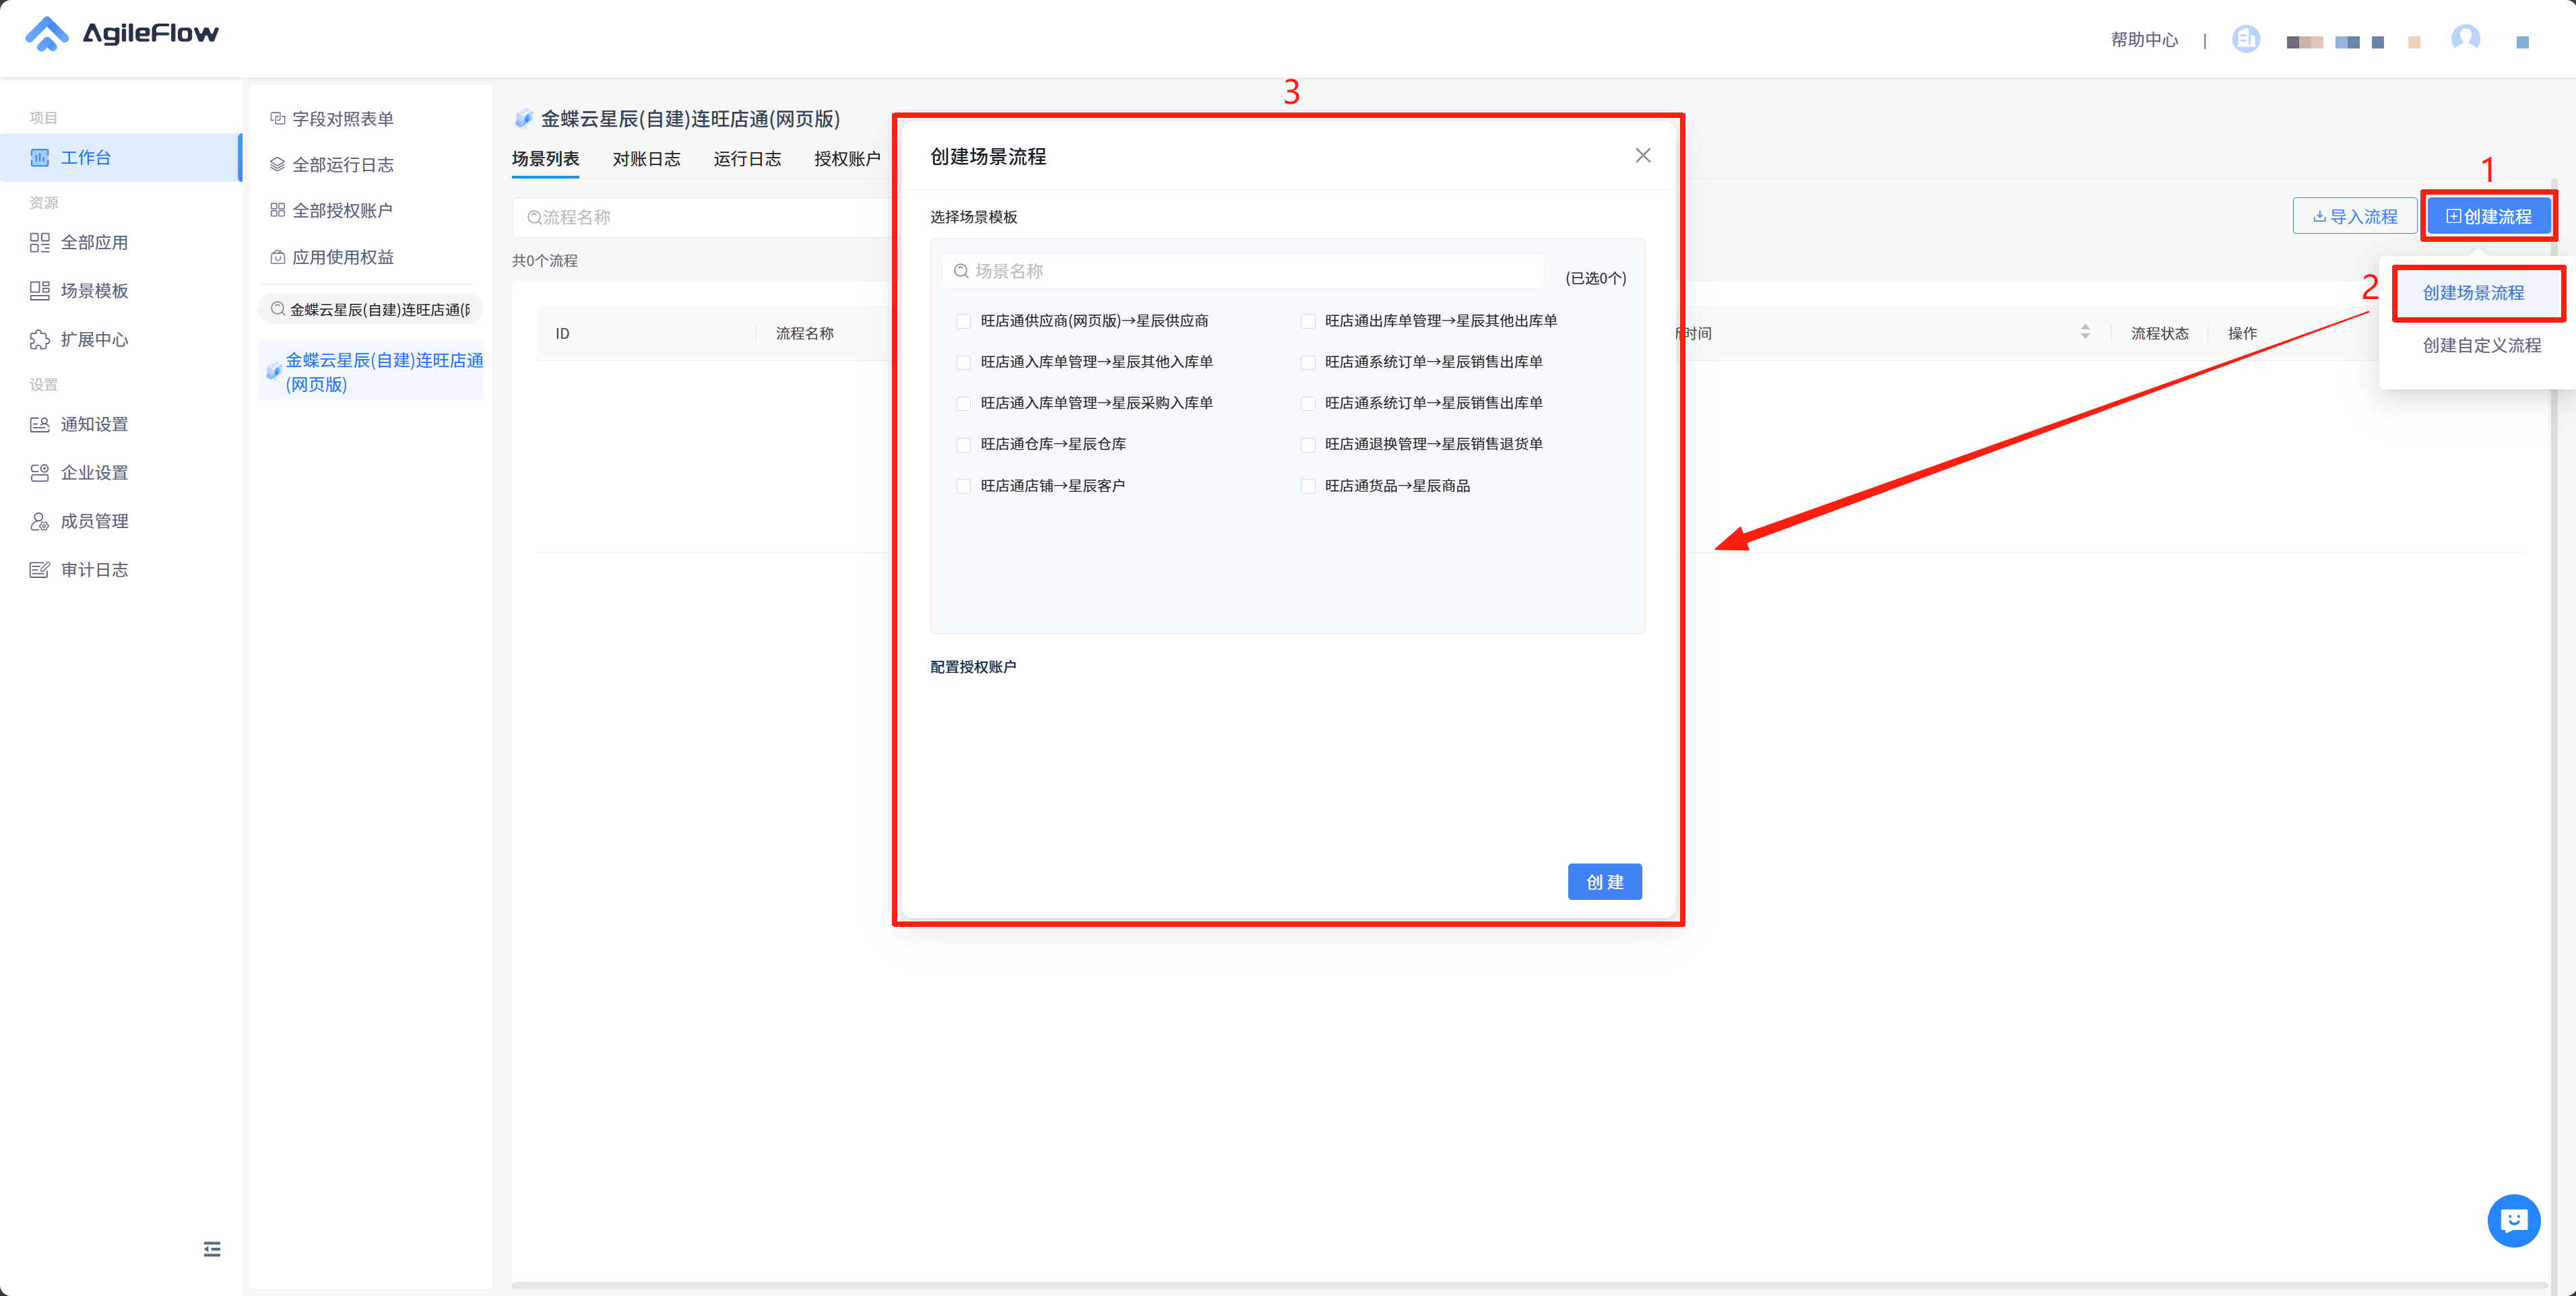Open 扩展中心 puzzle icon in sidebar

tap(40, 340)
